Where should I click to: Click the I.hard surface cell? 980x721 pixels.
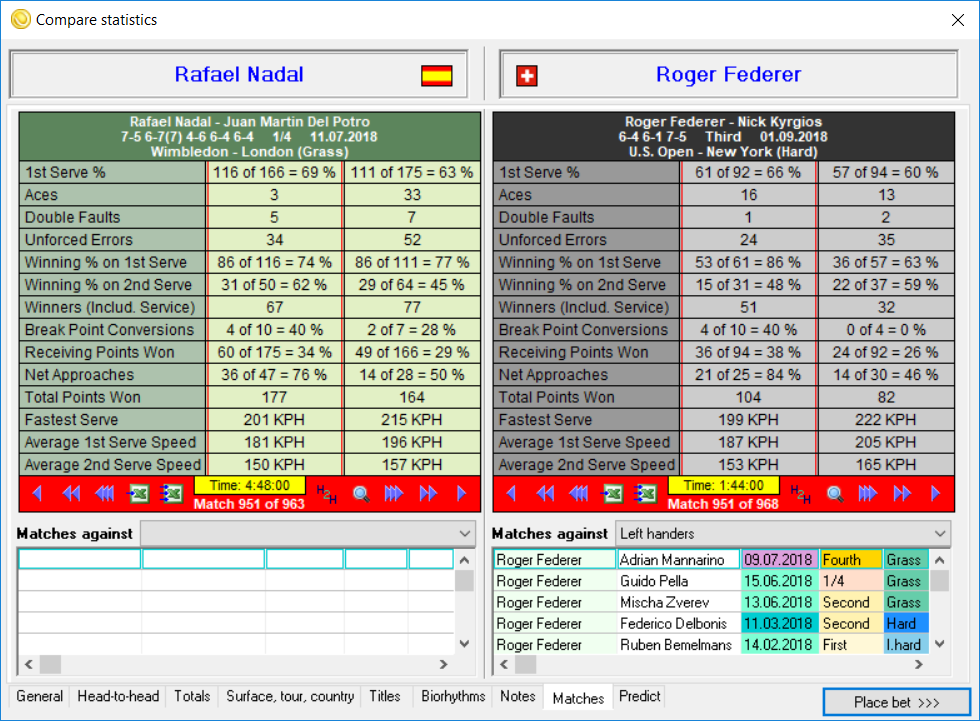905,645
